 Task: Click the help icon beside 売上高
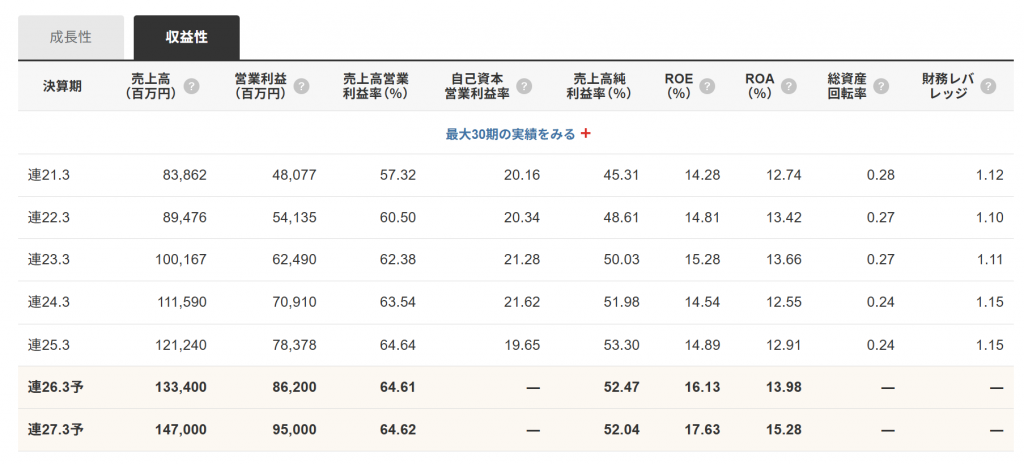tap(192, 86)
